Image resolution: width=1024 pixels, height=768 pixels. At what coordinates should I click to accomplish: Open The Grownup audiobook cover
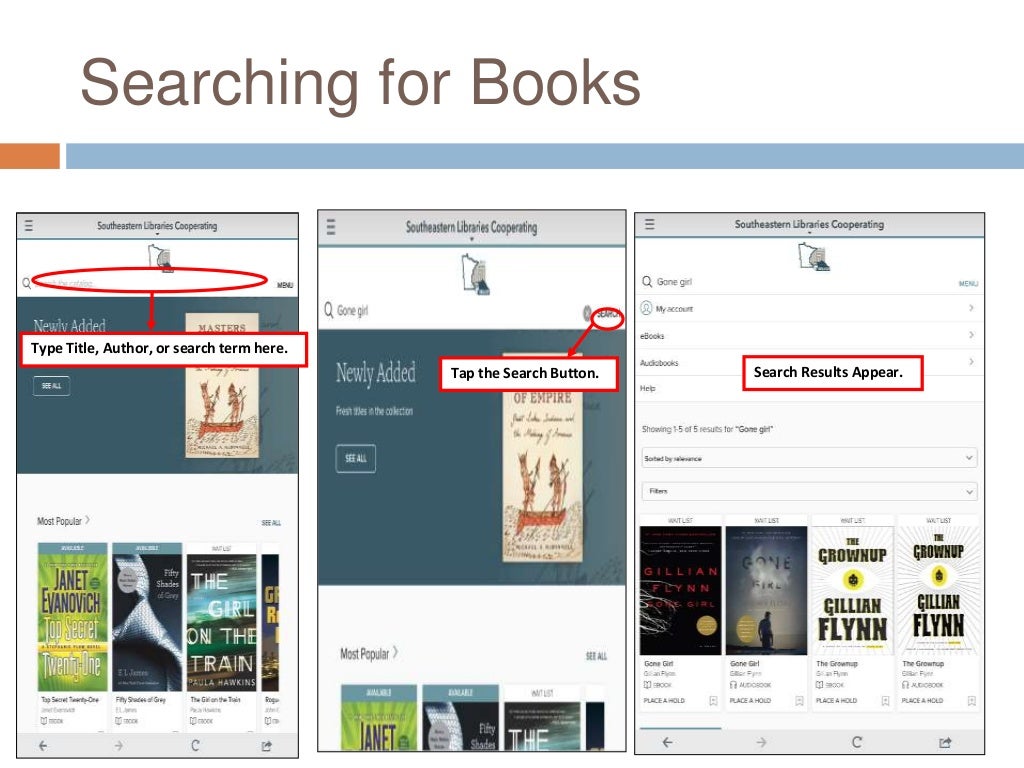coord(939,590)
